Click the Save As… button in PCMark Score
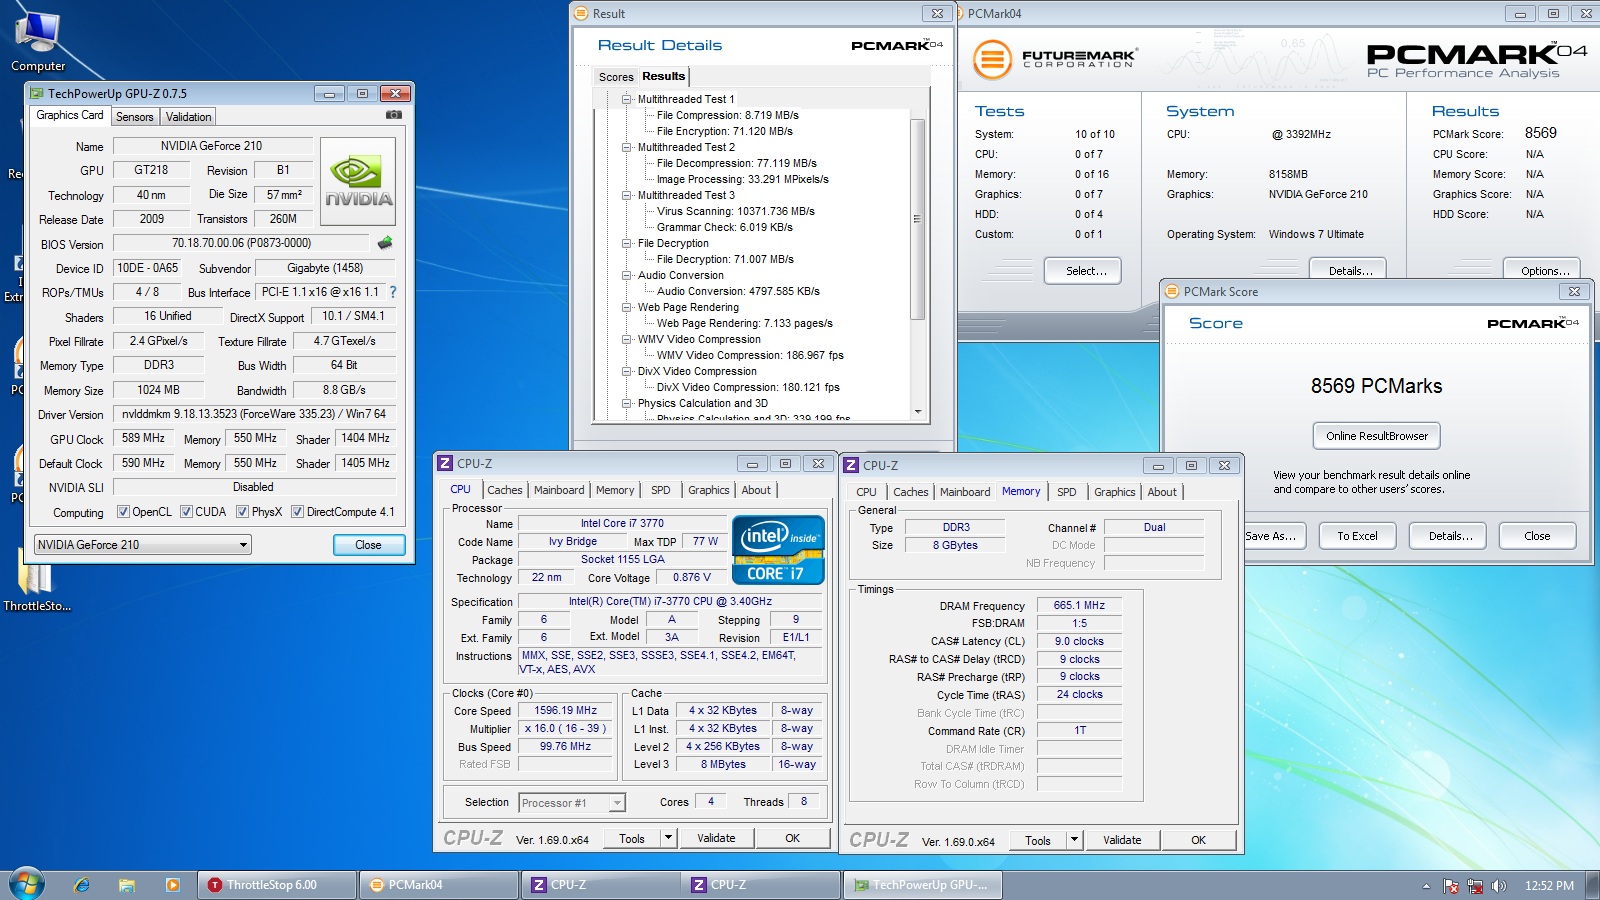This screenshot has width=1600, height=900. pos(1270,536)
